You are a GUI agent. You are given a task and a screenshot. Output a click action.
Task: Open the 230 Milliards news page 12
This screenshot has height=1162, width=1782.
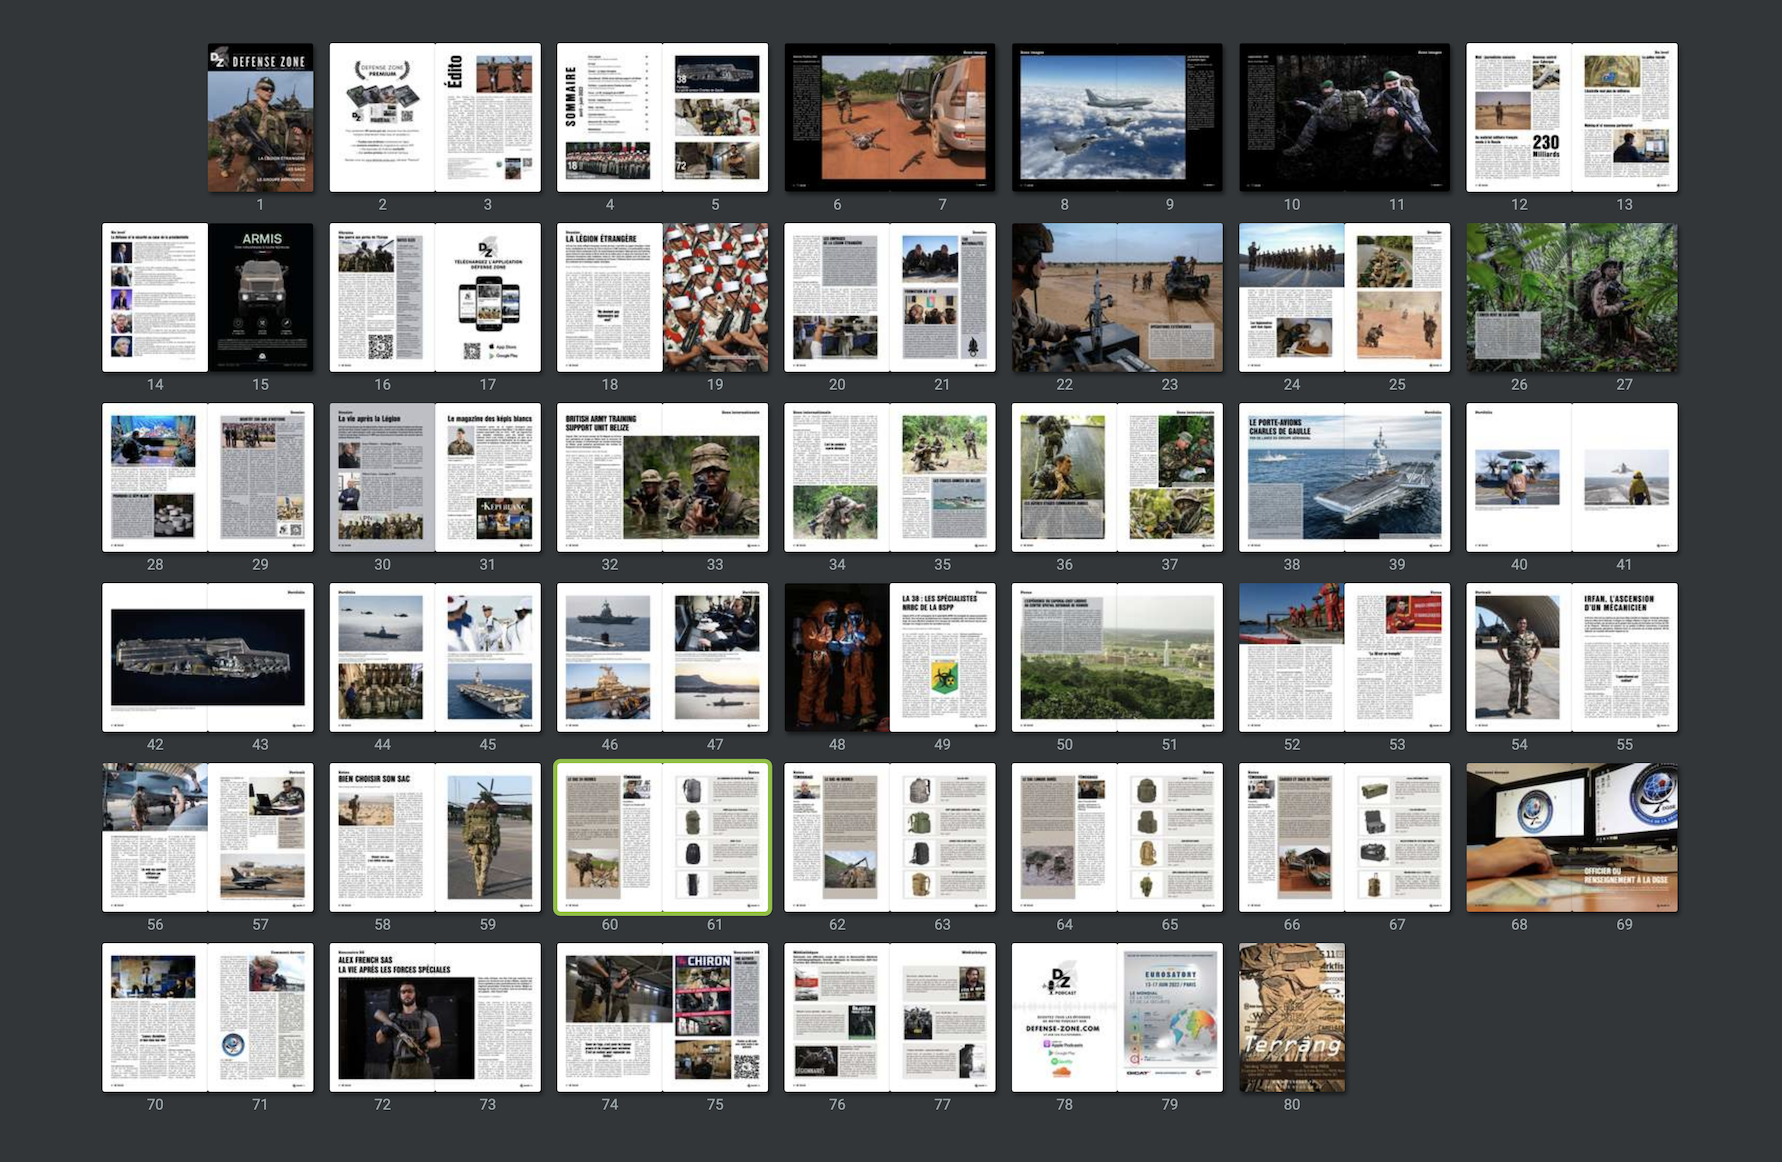(x=1519, y=117)
